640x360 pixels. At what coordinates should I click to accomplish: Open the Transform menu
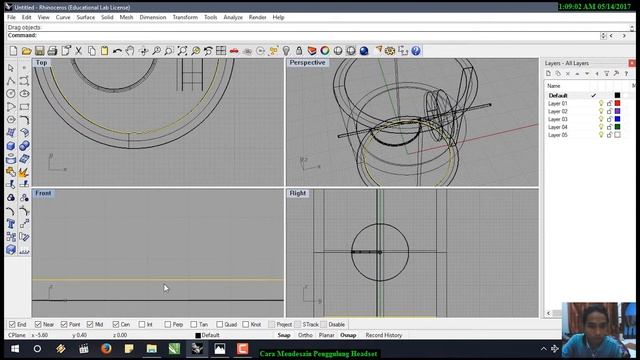click(185, 17)
